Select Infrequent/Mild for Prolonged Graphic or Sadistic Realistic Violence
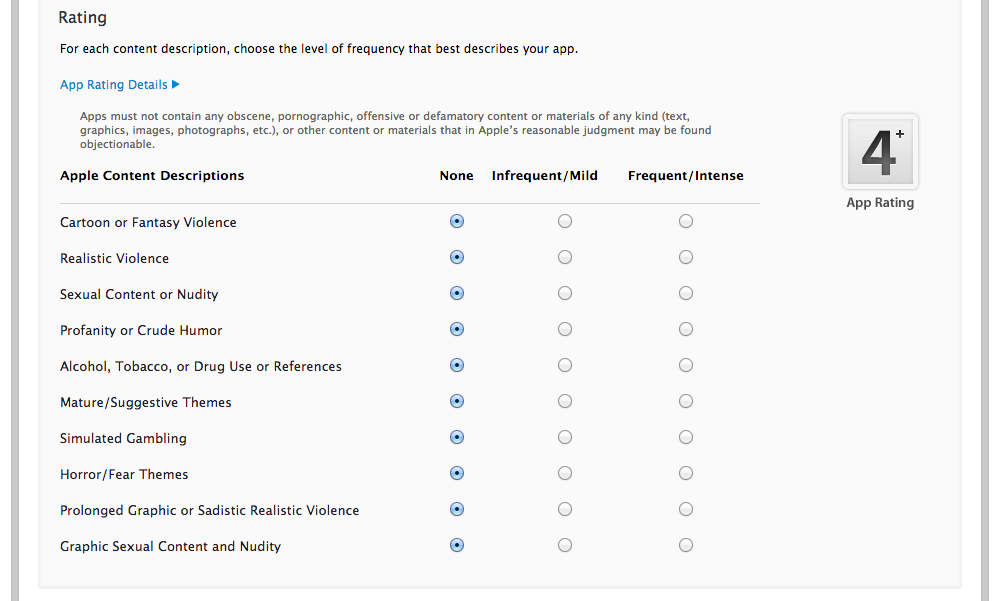 tap(565, 509)
